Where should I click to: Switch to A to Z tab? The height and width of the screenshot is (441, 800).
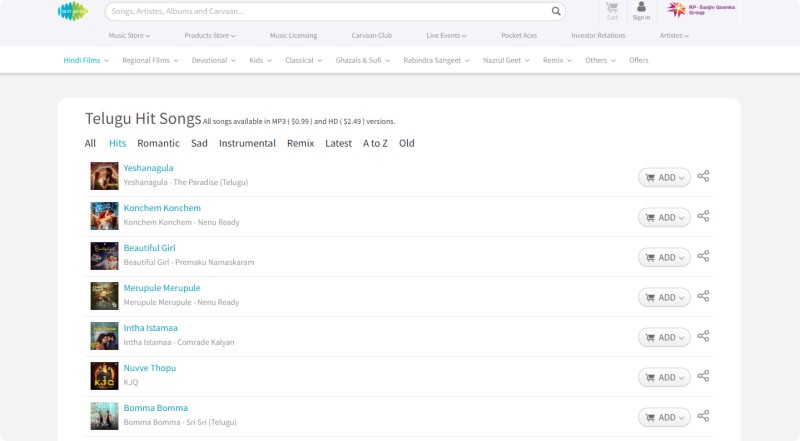375,143
